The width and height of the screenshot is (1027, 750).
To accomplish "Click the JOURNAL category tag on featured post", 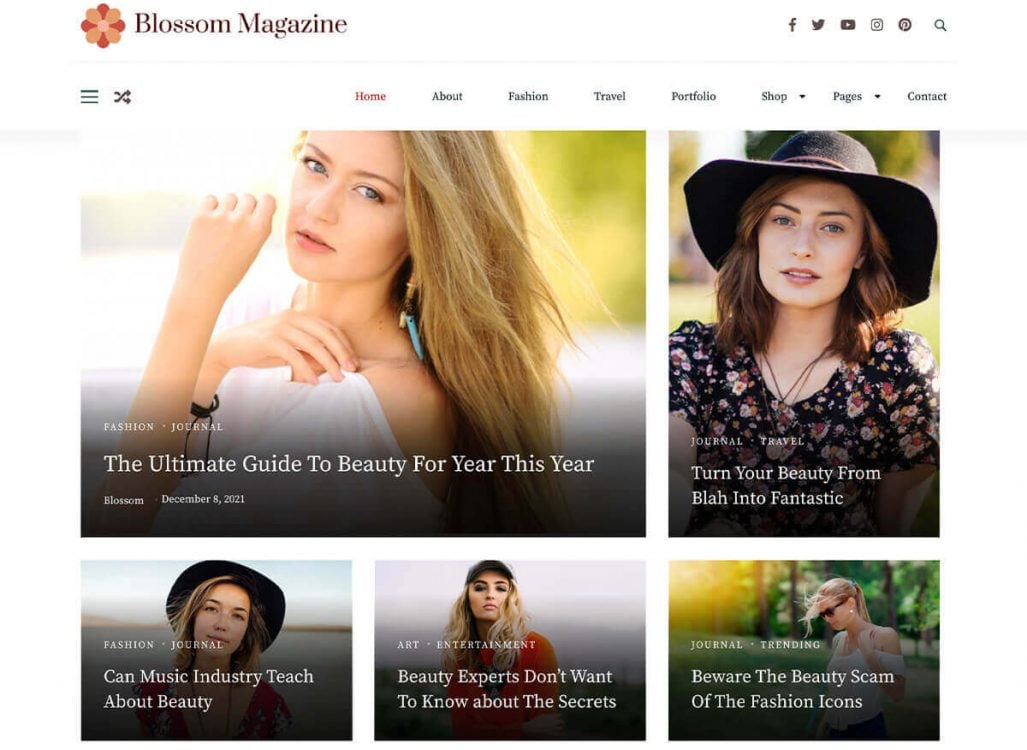I will pyautogui.click(x=197, y=426).
